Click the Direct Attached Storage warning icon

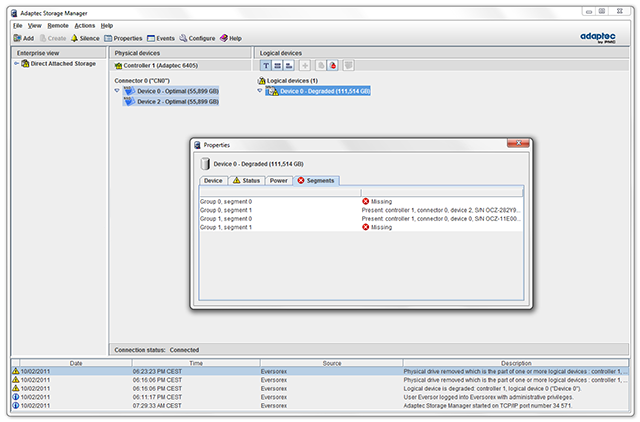pyautogui.click(x=25, y=64)
